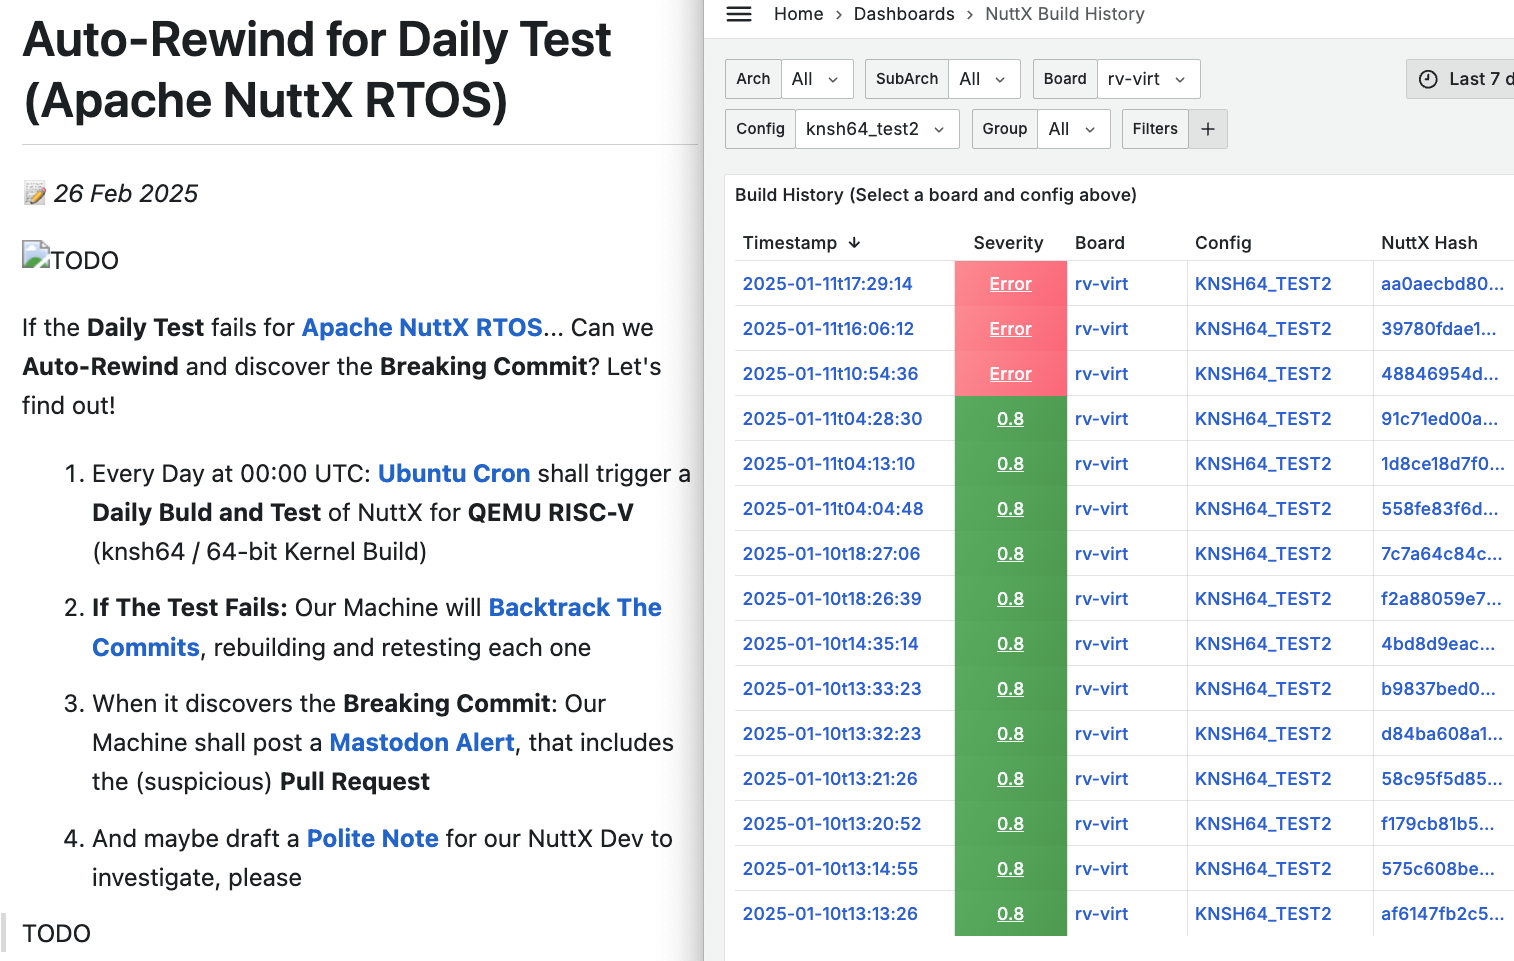Open build timestamp 2025-01-10t13:13:26
This screenshot has height=961, width=1514.
pyautogui.click(x=830, y=914)
